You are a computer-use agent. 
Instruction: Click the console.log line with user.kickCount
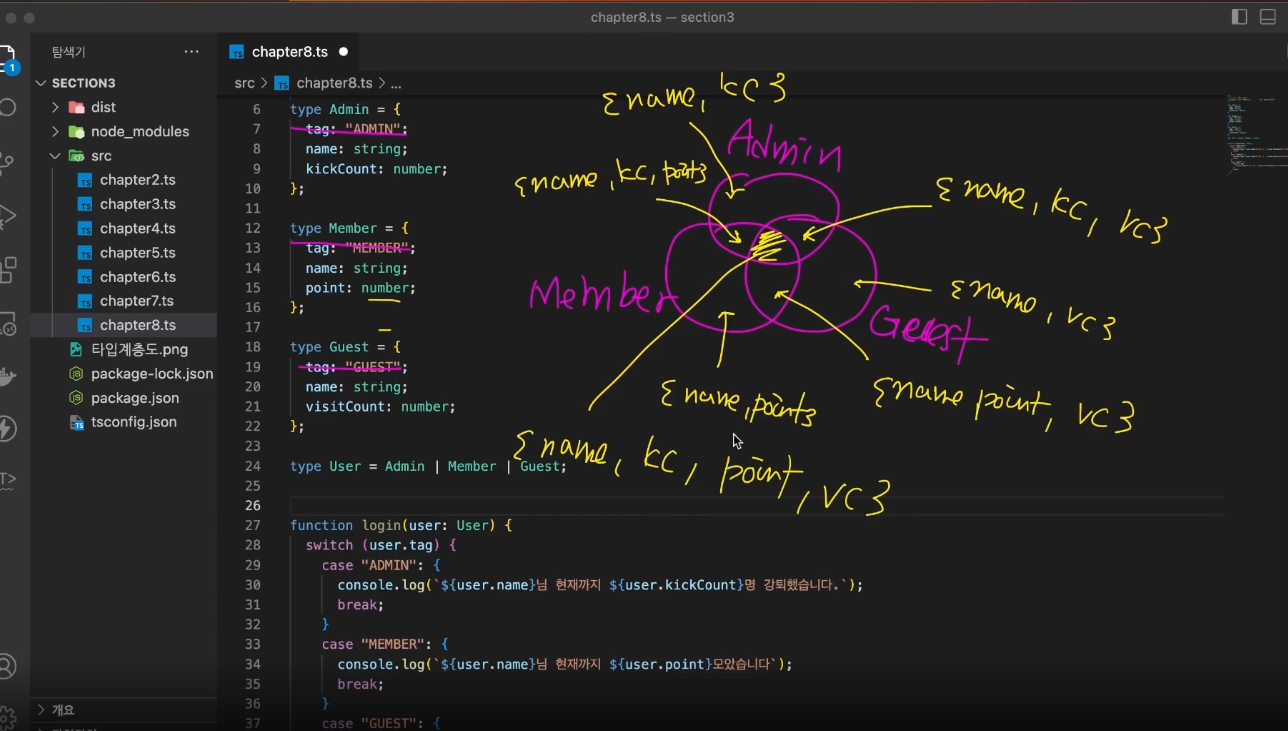600,585
